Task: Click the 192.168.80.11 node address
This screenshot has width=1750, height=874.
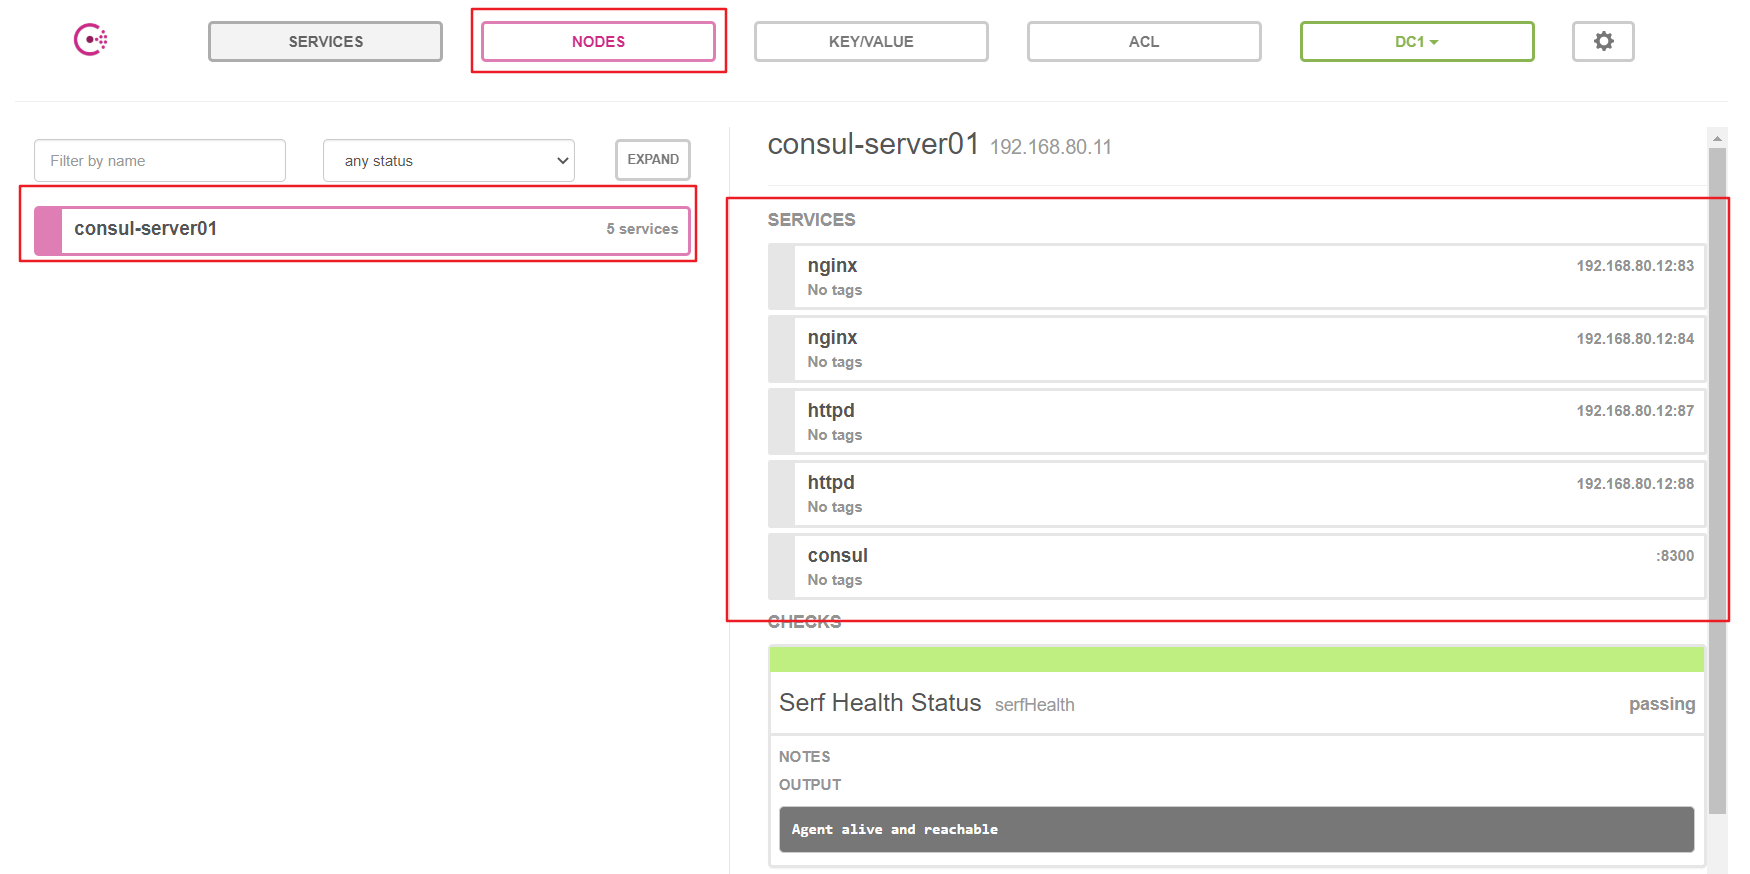Action: tap(1051, 147)
